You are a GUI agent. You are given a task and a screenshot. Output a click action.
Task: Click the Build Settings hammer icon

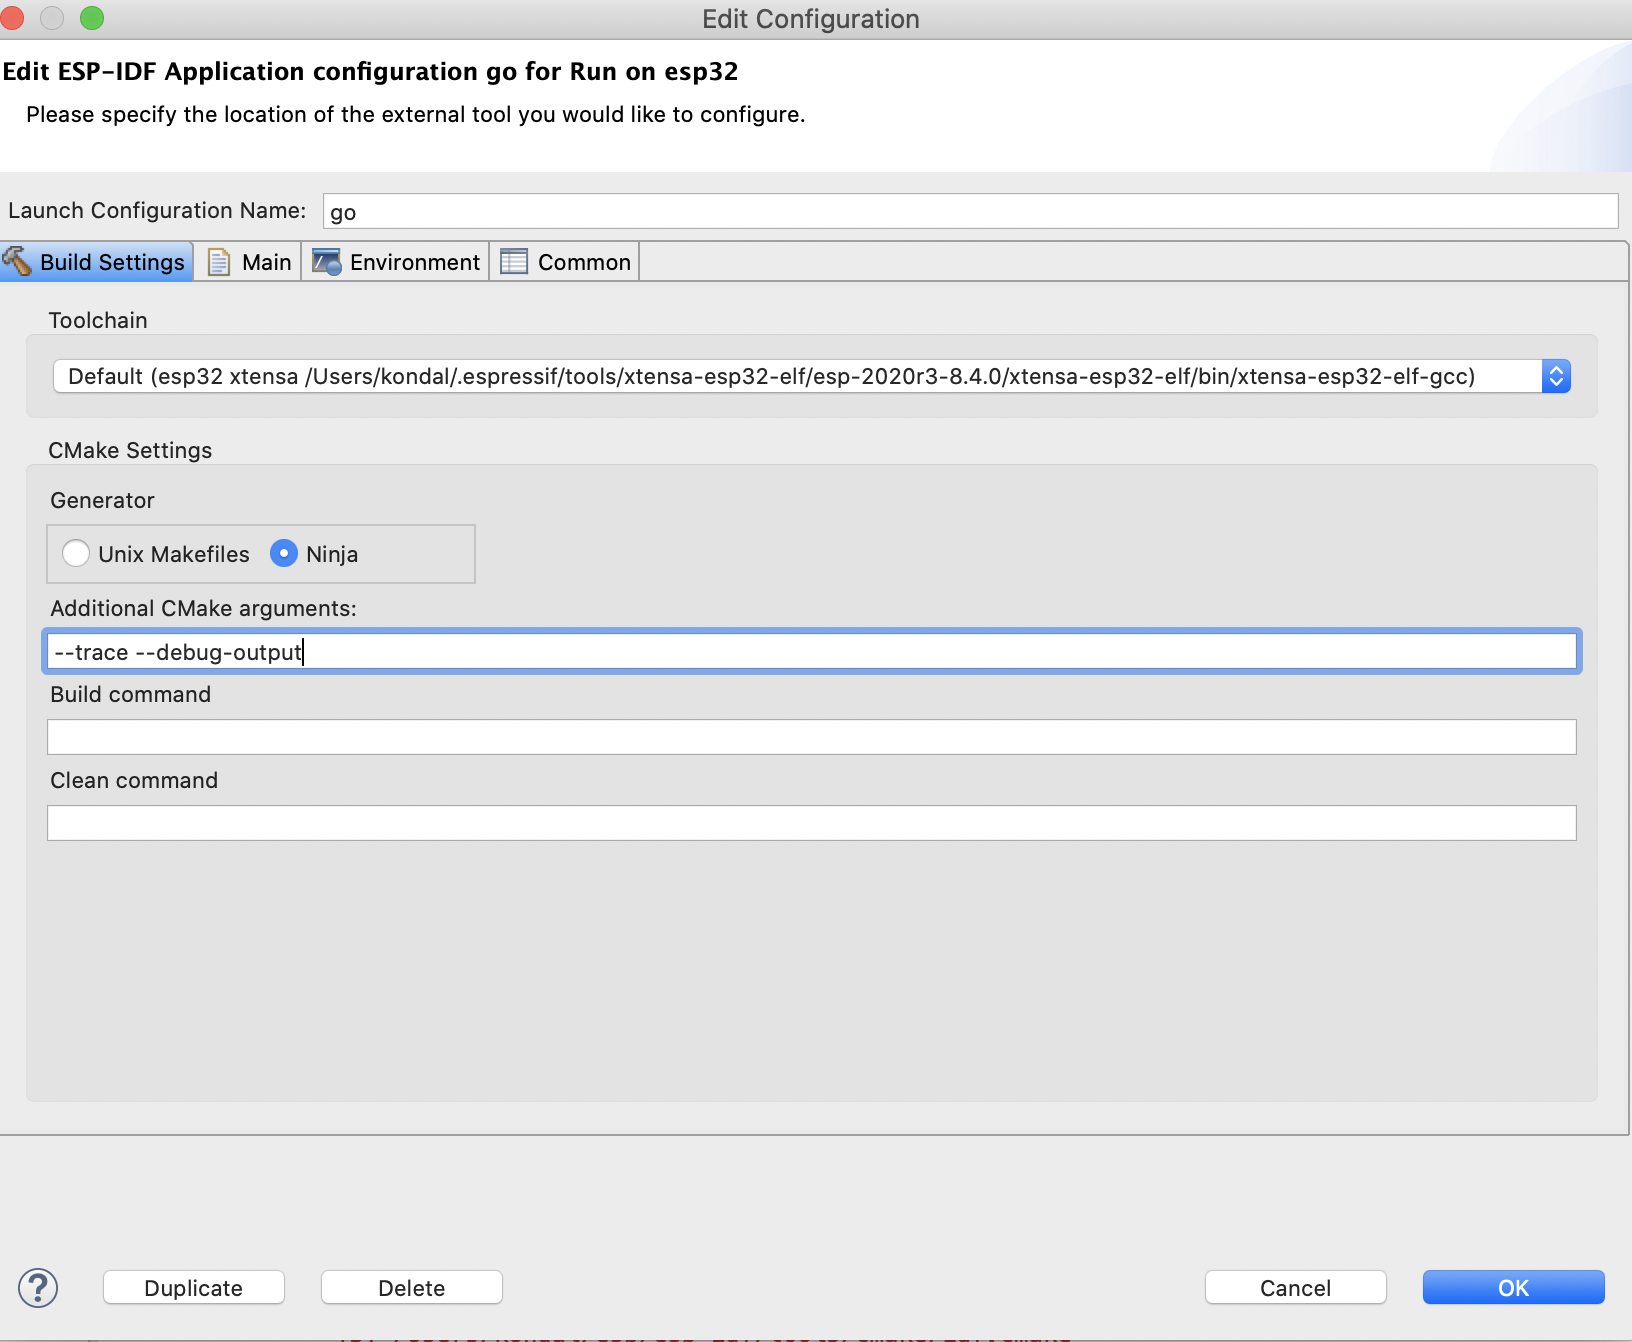(x=20, y=261)
